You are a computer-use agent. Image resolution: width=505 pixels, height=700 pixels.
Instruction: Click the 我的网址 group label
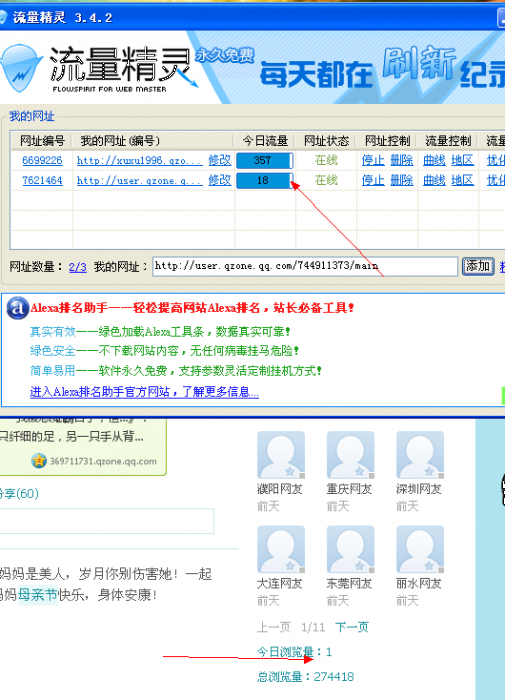pos(32,116)
